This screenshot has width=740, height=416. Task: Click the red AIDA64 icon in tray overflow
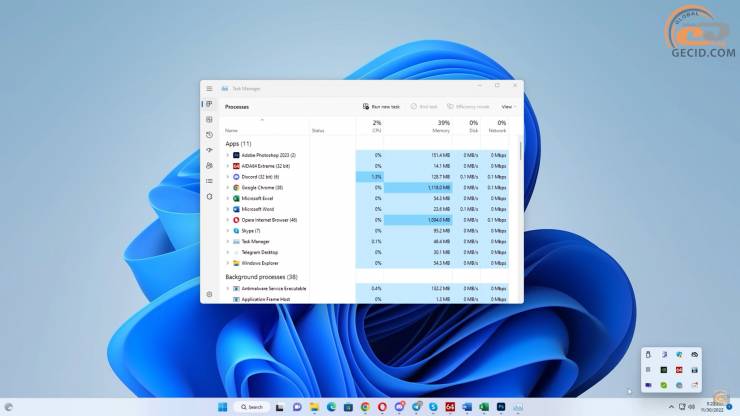(x=679, y=370)
